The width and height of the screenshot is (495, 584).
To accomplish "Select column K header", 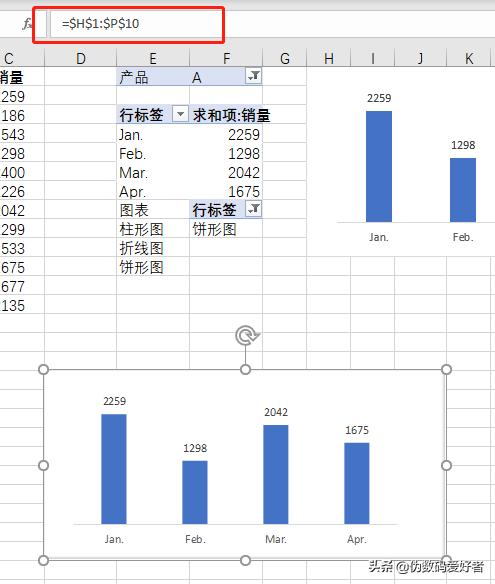I will point(470,58).
